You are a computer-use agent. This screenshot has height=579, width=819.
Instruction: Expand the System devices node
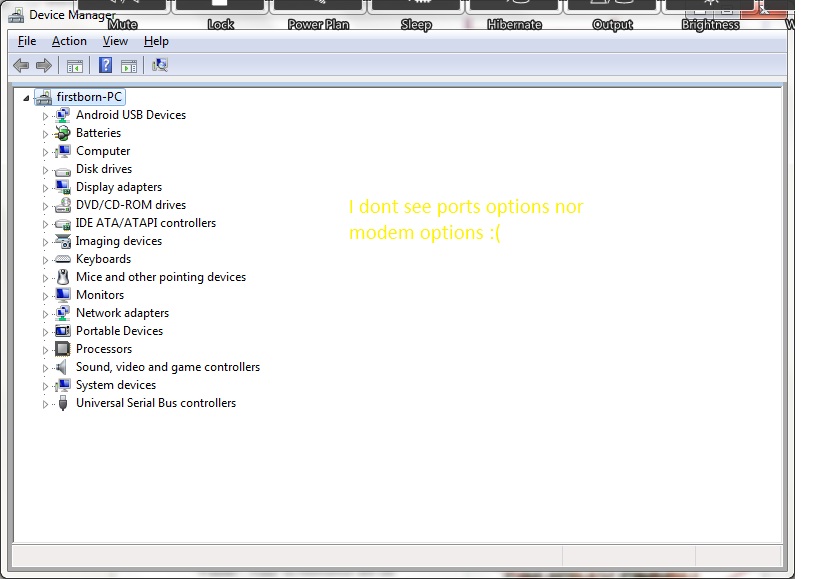coord(45,386)
